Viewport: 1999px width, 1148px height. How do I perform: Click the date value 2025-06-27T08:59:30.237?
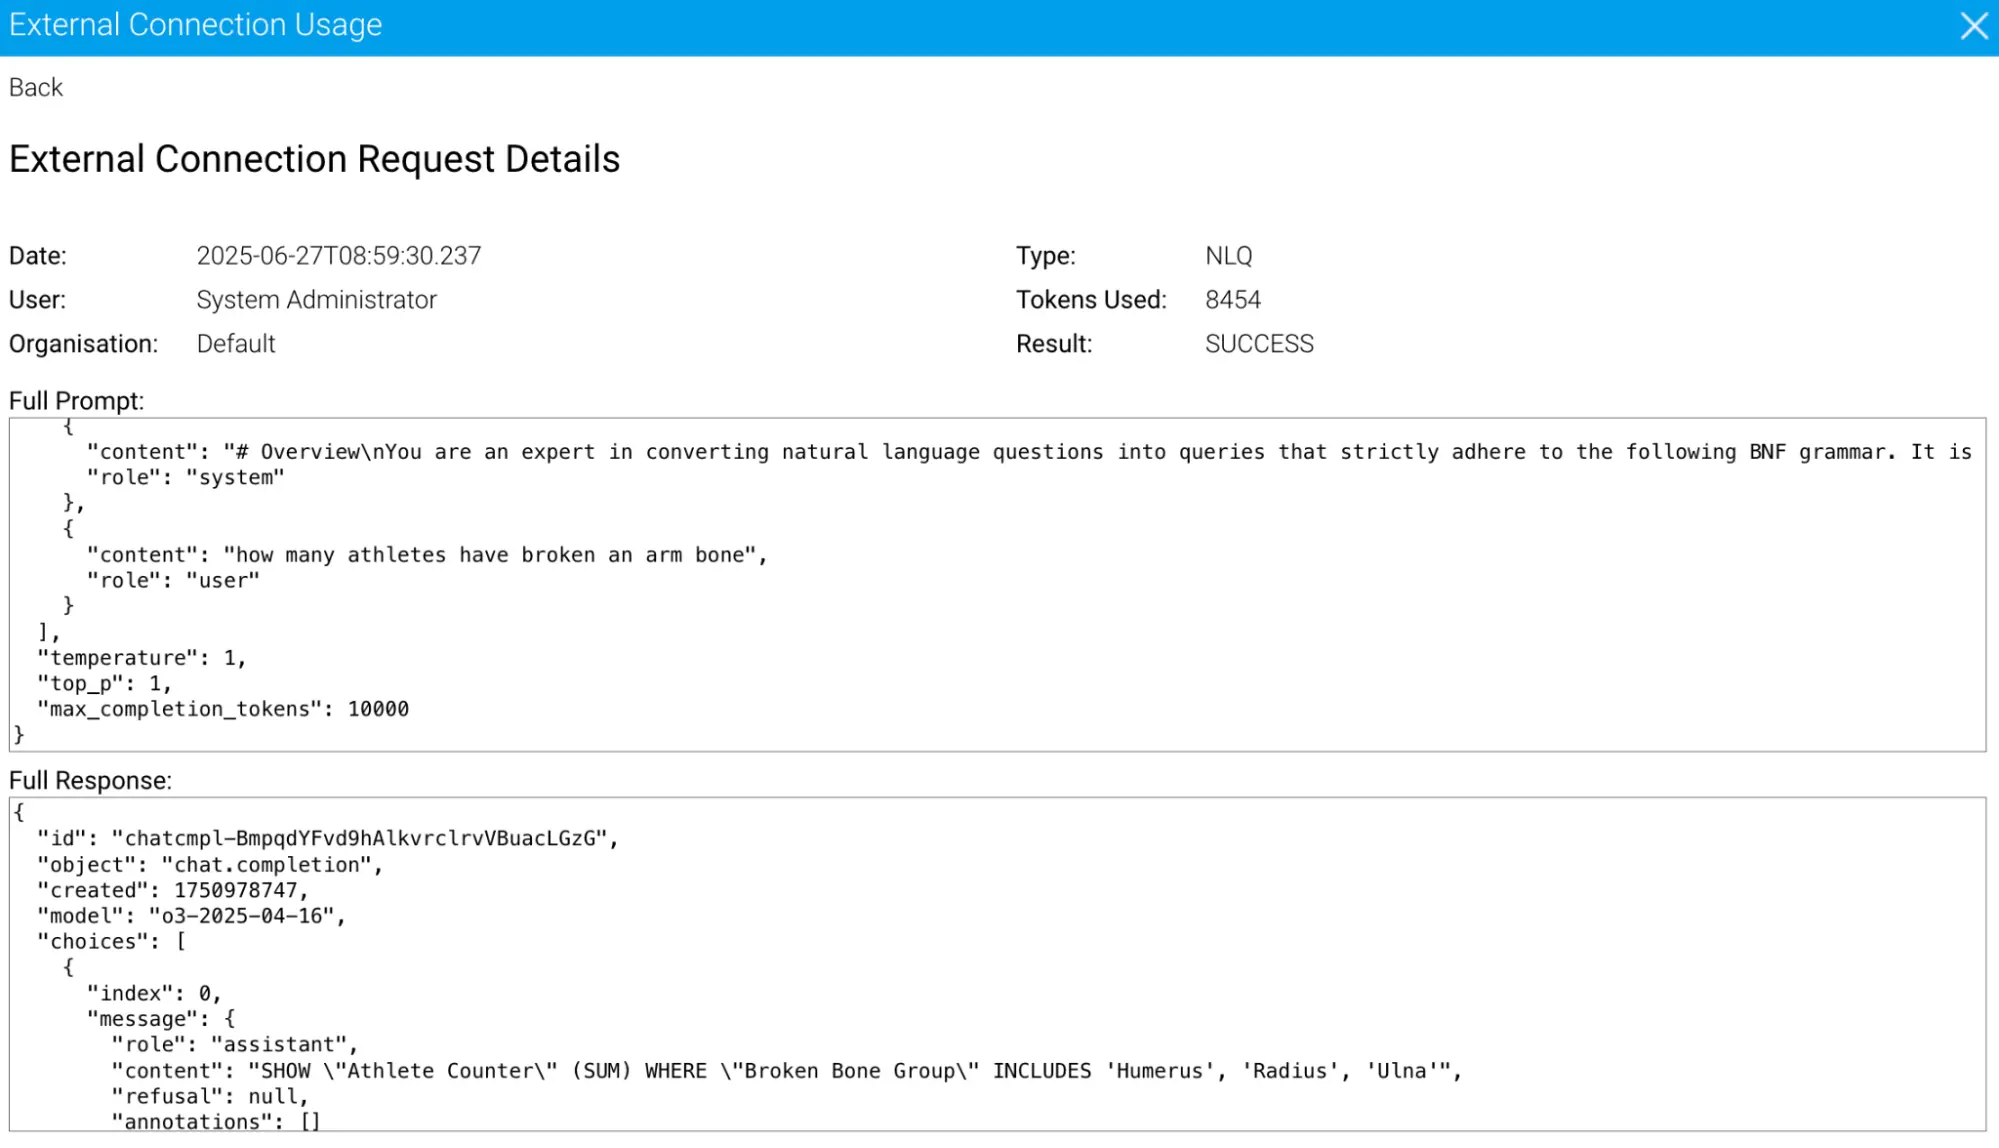tap(338, 256)
